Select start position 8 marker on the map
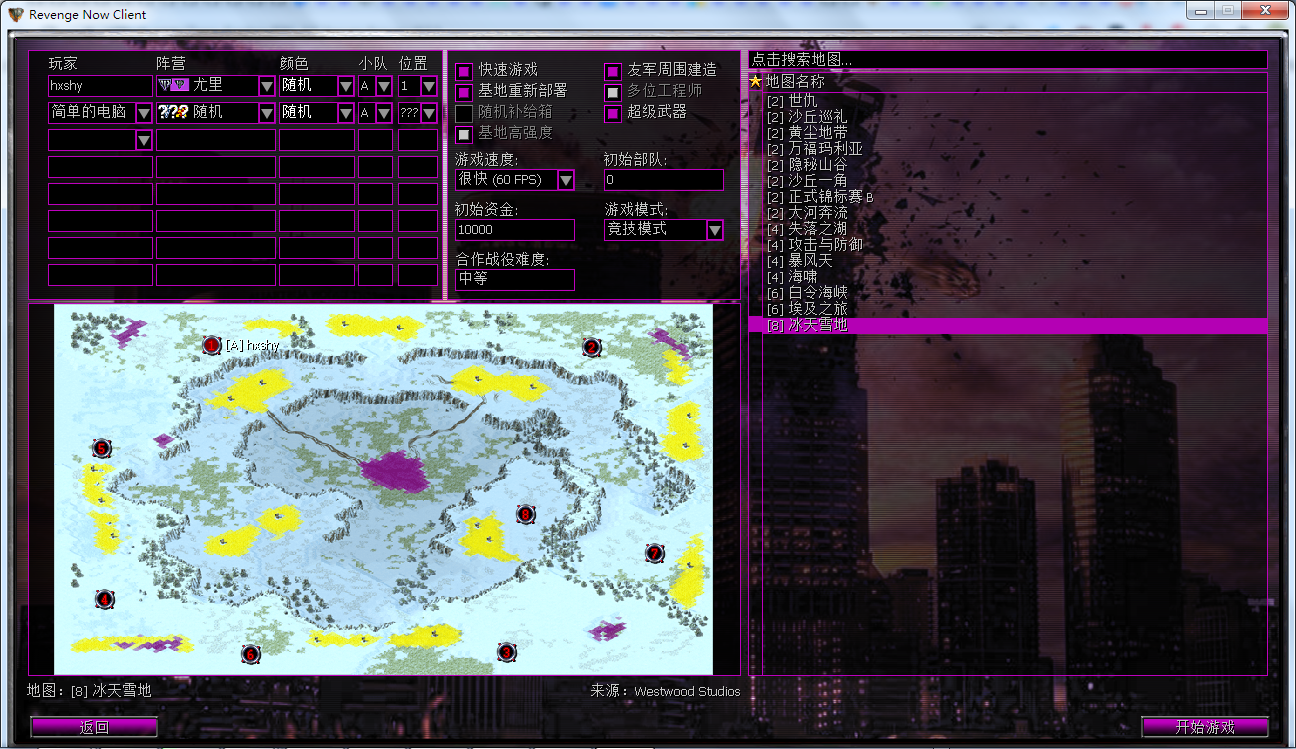Image resolution: width=1296 pixels, height=749 pixels. pyautogui.click(x=527, y=514)
